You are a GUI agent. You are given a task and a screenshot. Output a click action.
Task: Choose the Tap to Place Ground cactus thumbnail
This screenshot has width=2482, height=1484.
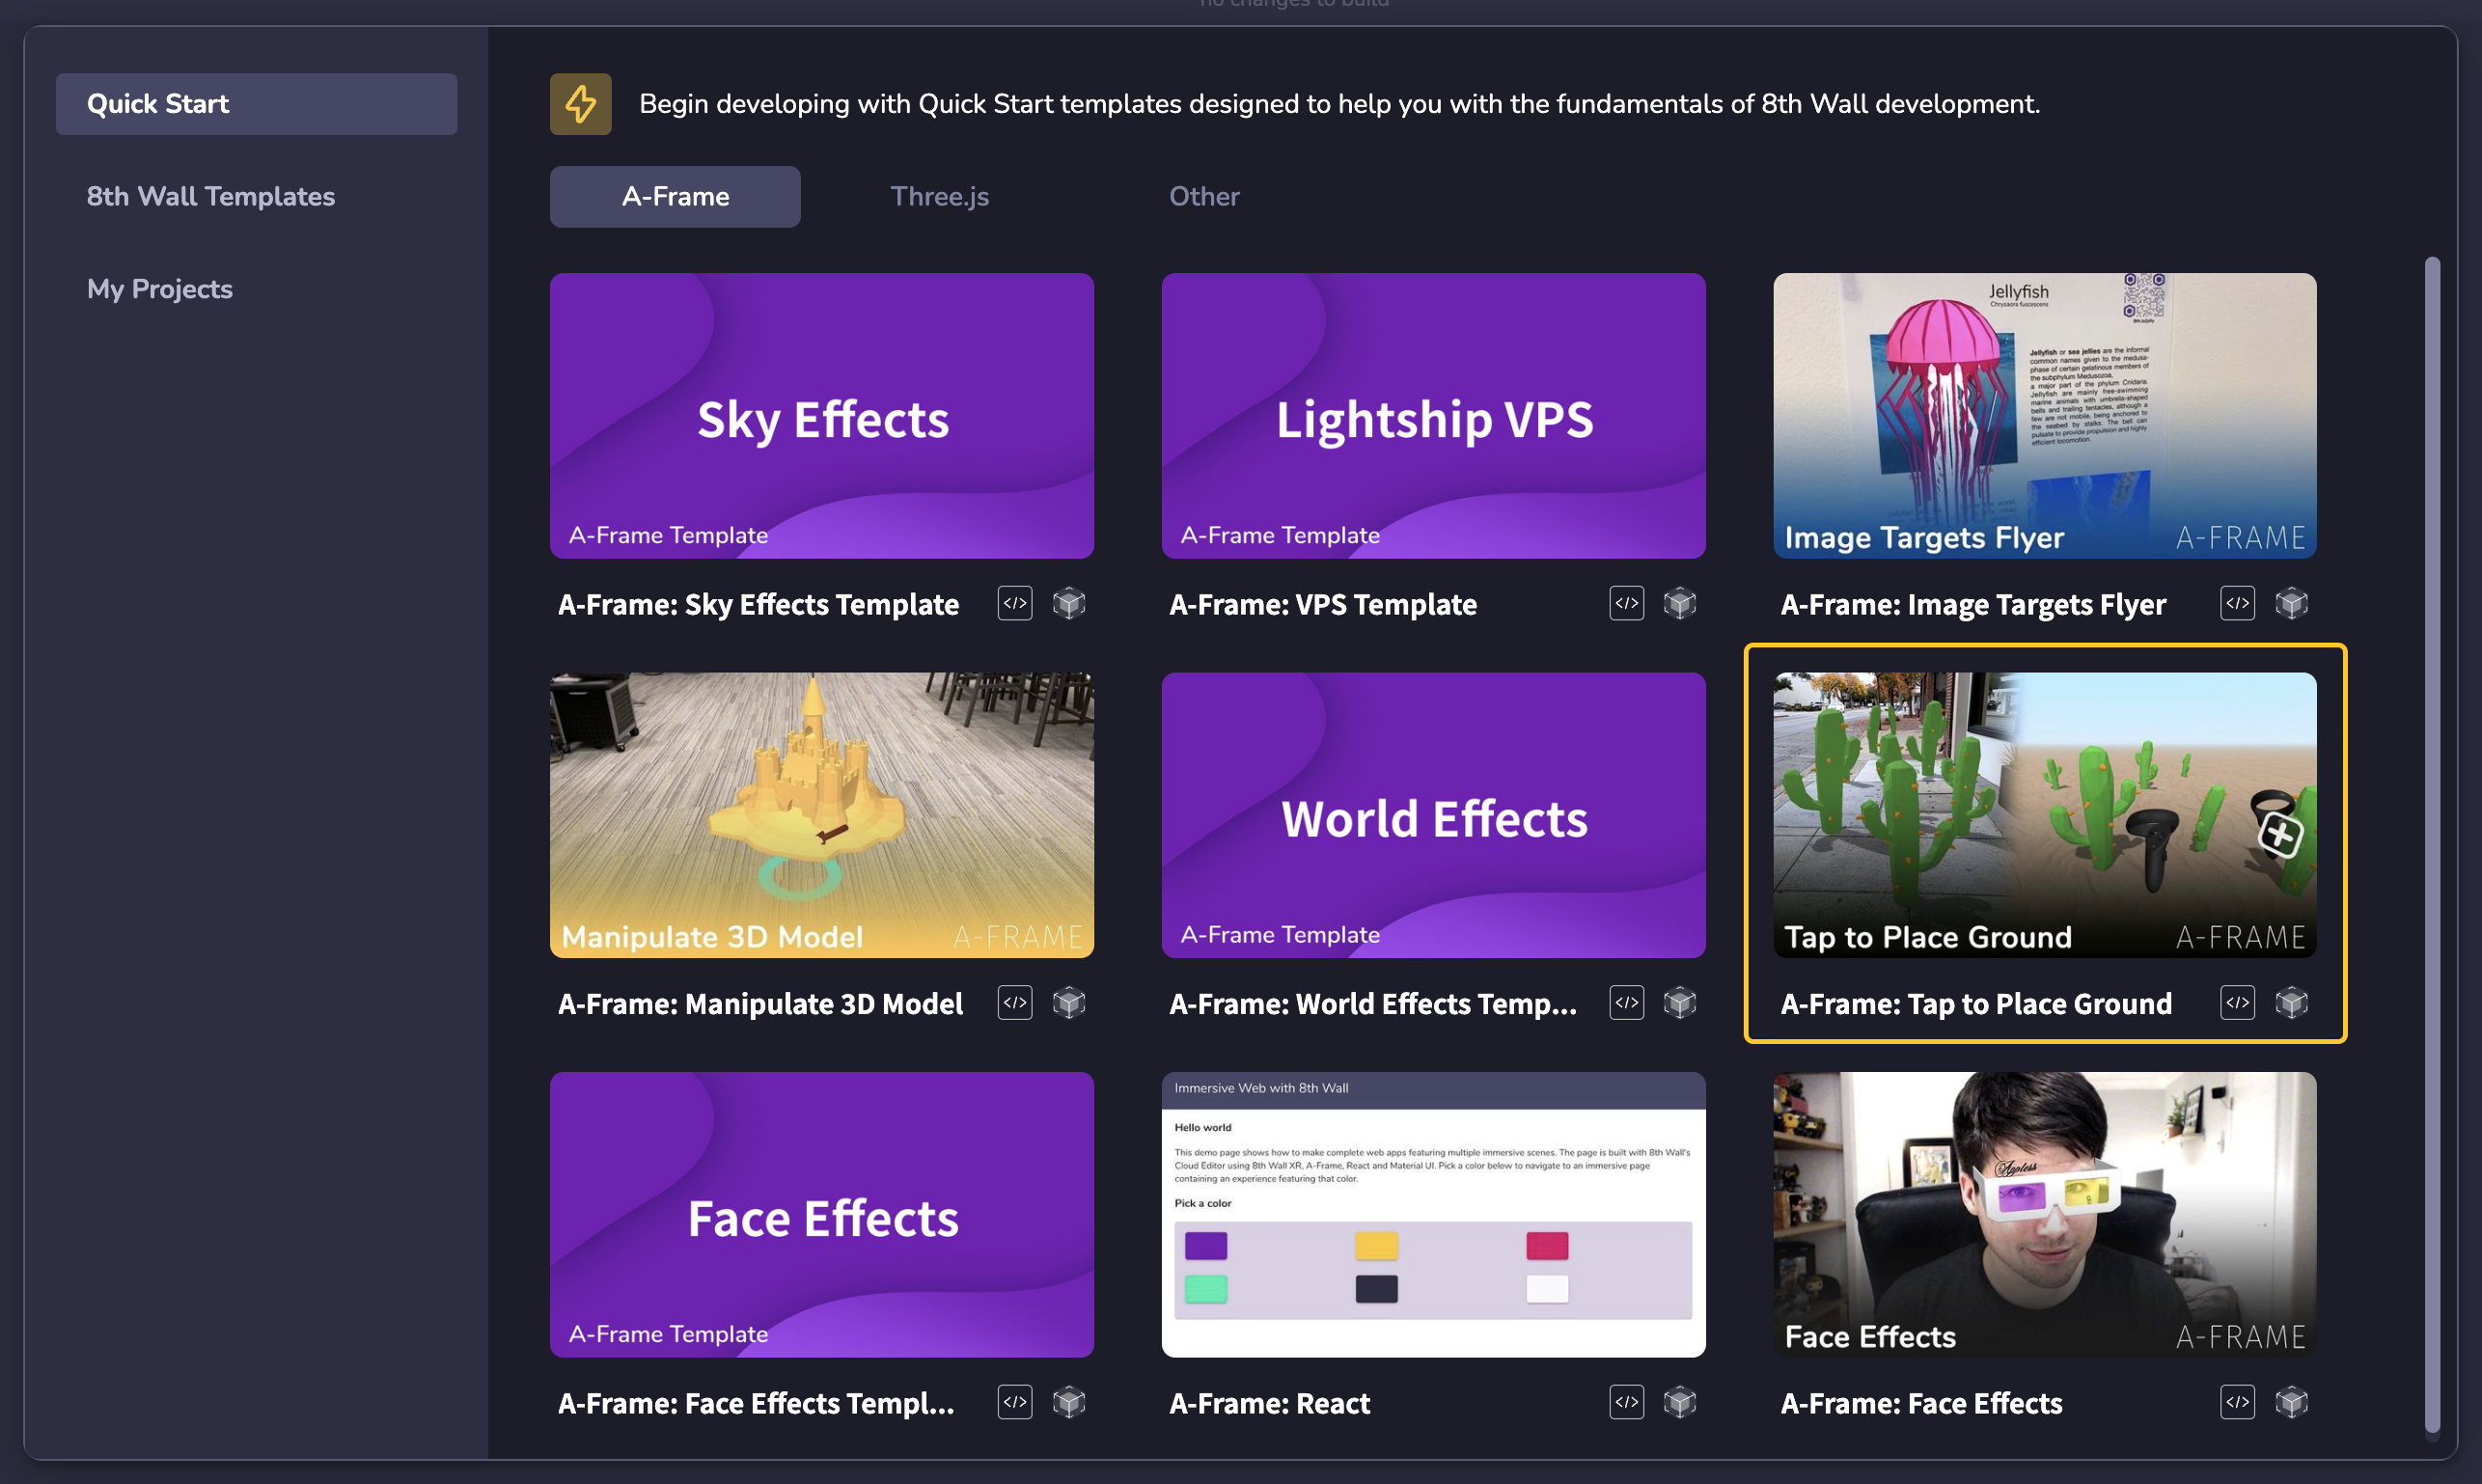pos(2044,814)
